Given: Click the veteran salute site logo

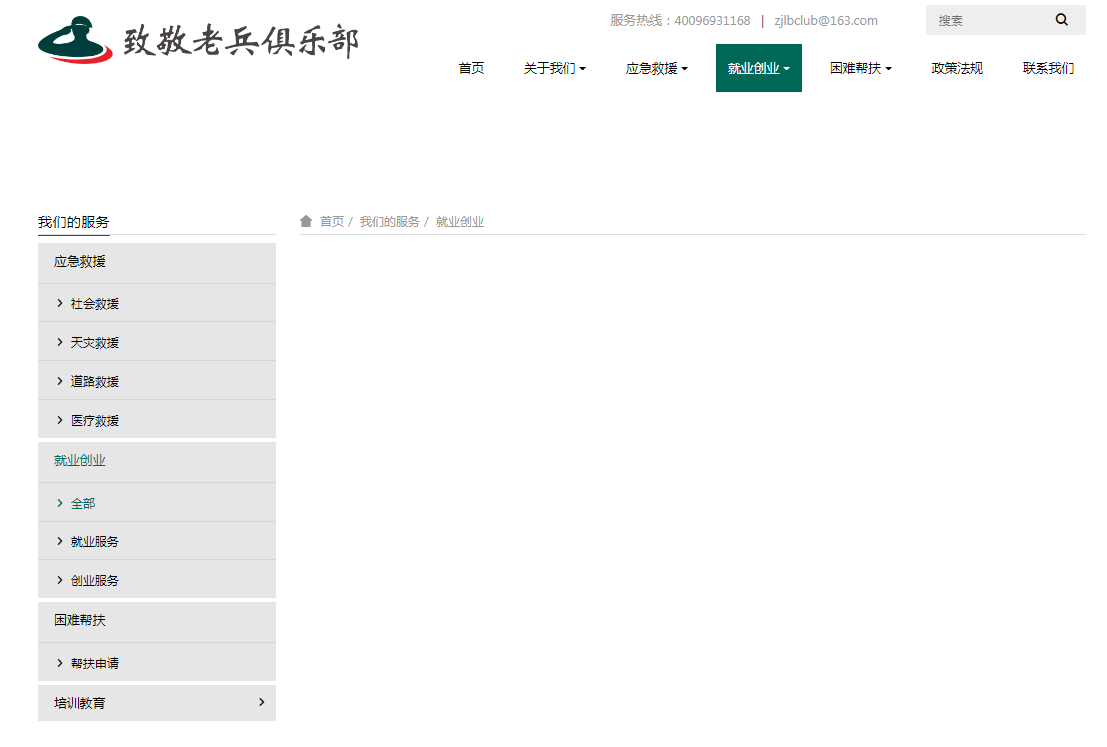Looking at the screenshot, I should [198, 41].
